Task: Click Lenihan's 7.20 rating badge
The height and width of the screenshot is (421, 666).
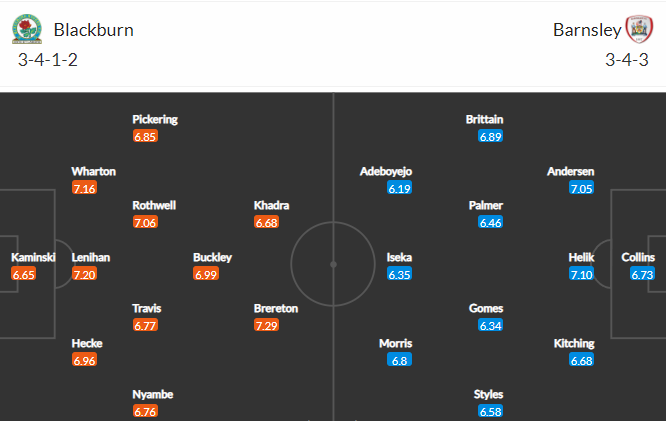Action: coord(84,274)
